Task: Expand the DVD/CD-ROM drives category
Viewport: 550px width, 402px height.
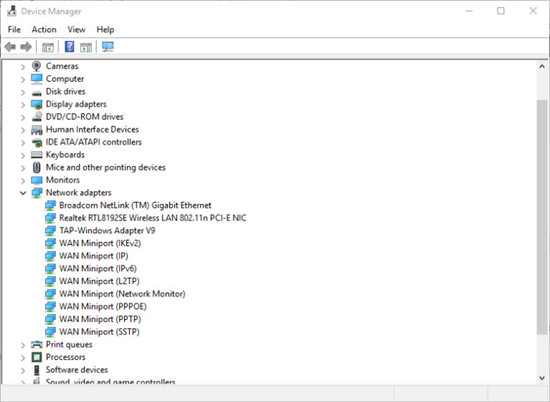Action: click(x=23, y=117)
